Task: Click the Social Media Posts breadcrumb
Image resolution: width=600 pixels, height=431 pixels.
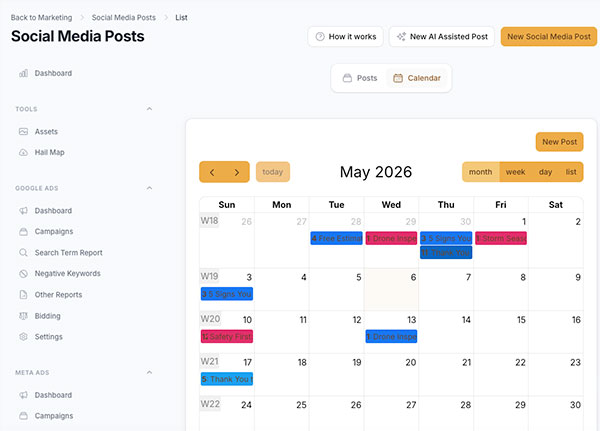Action: (124, 18)
